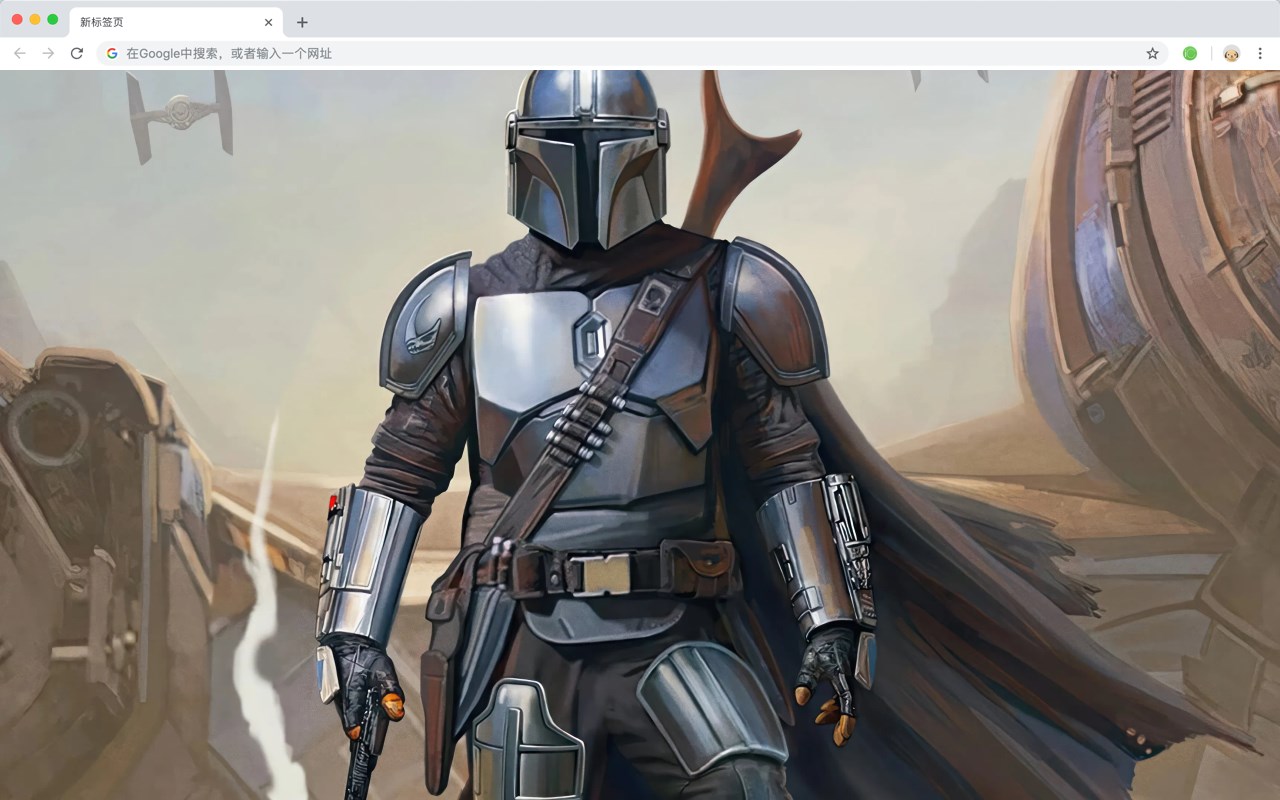
Task: Open the Chrome three-dot menu
Action: pos(1260,53)
